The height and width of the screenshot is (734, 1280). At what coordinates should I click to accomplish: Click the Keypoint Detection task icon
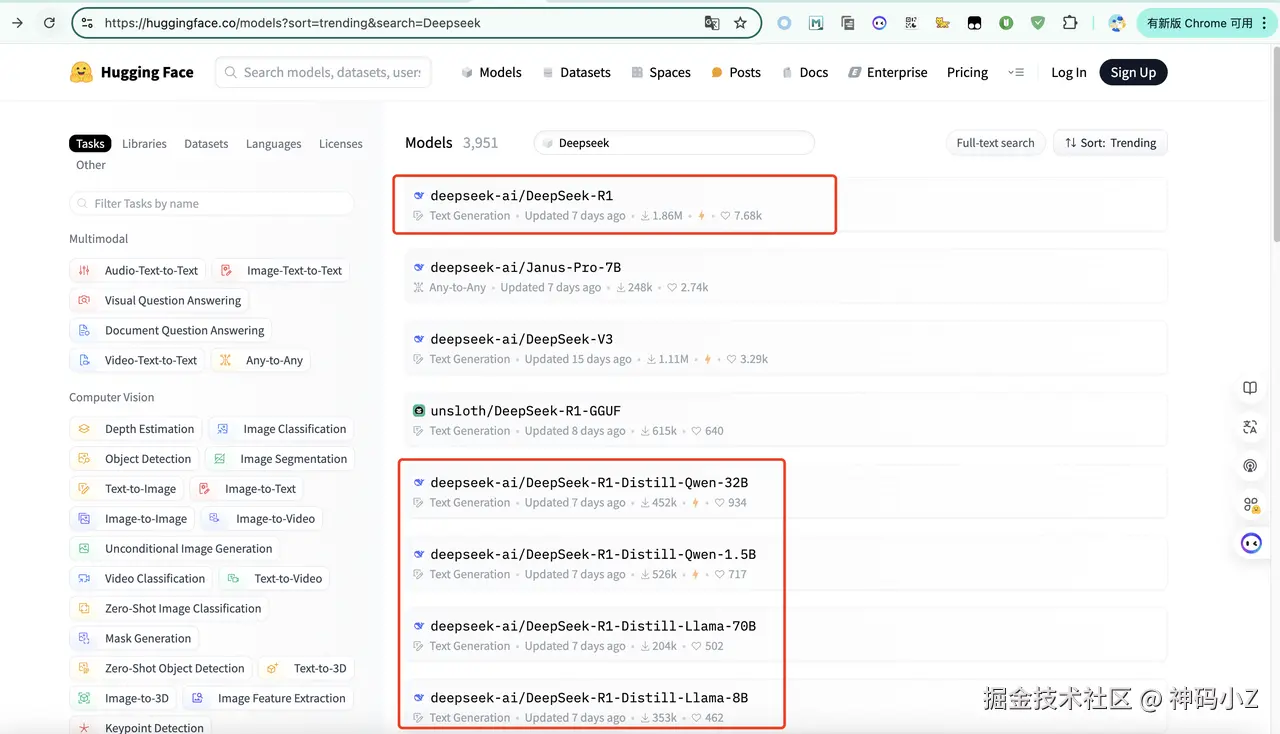coord(84,728)
